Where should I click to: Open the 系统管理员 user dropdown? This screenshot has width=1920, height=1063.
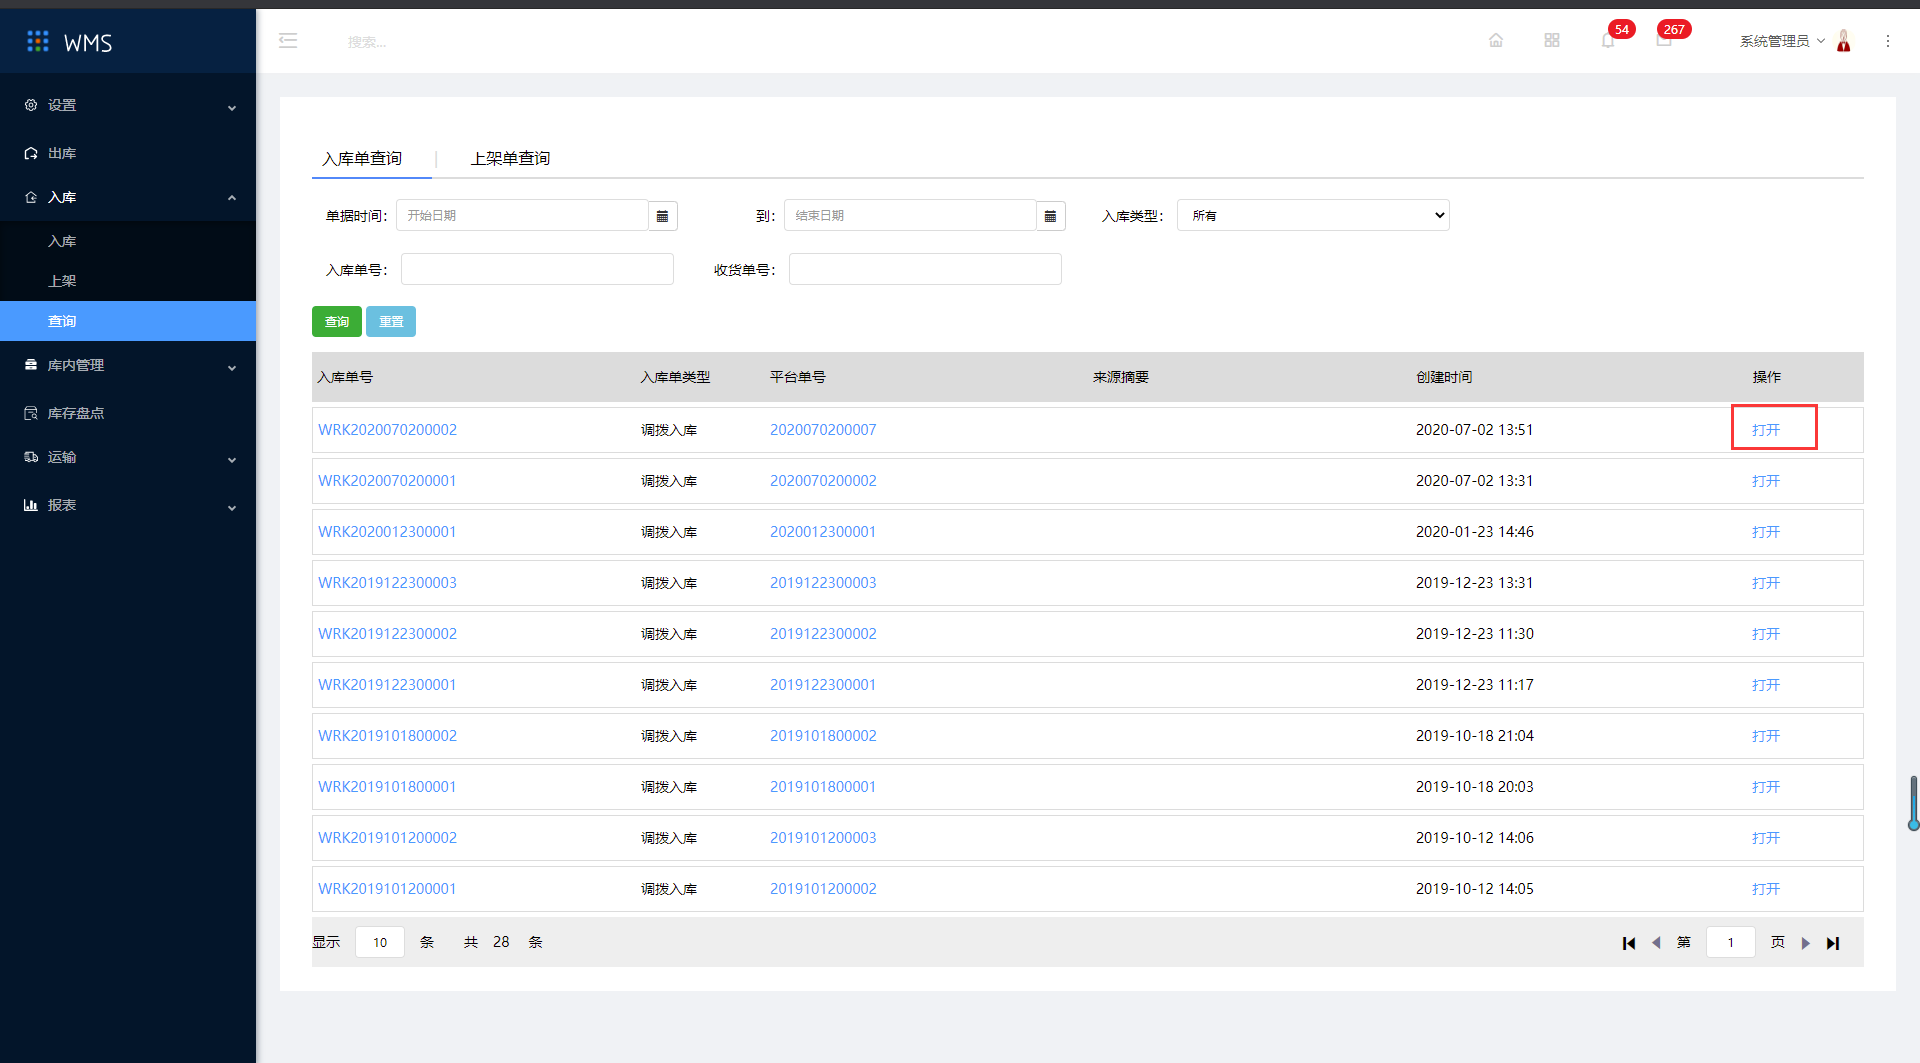1782,41
